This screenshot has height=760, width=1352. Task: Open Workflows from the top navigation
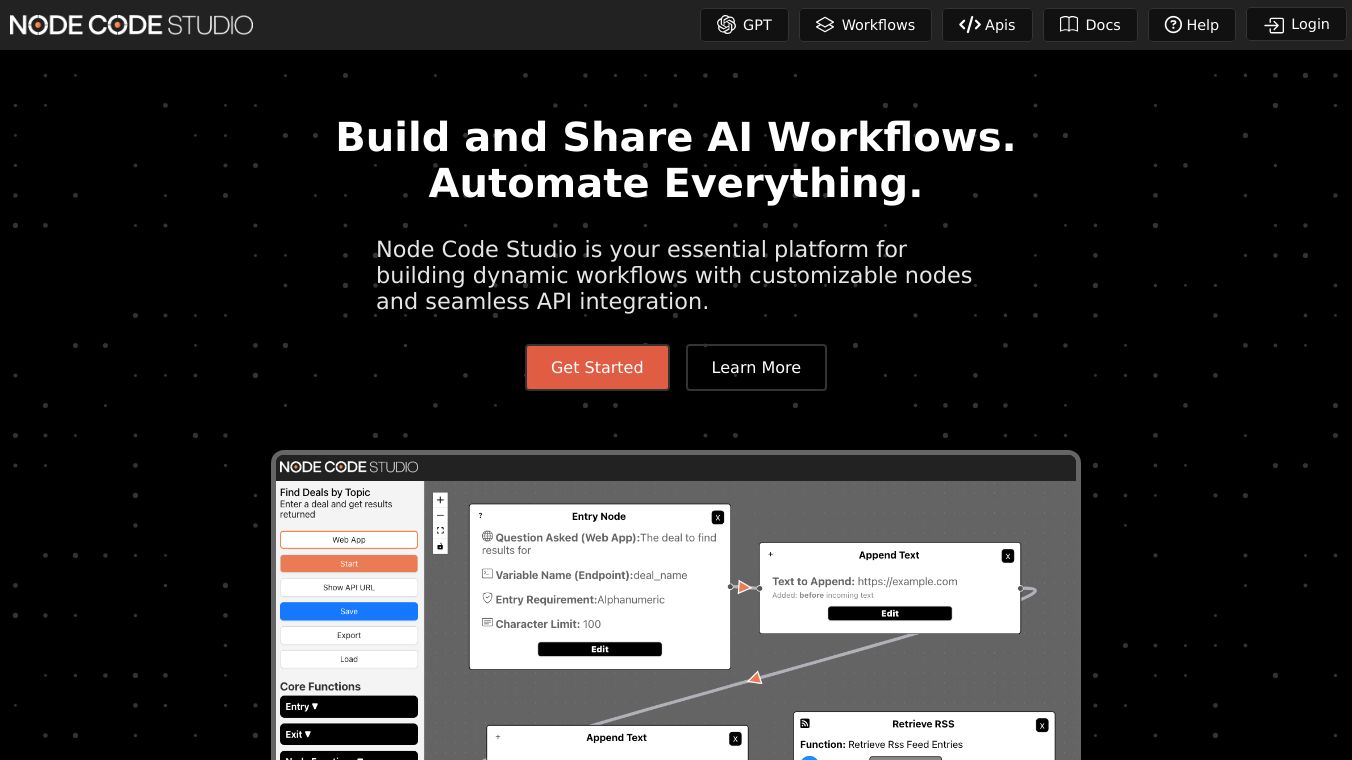click(865, 25)
